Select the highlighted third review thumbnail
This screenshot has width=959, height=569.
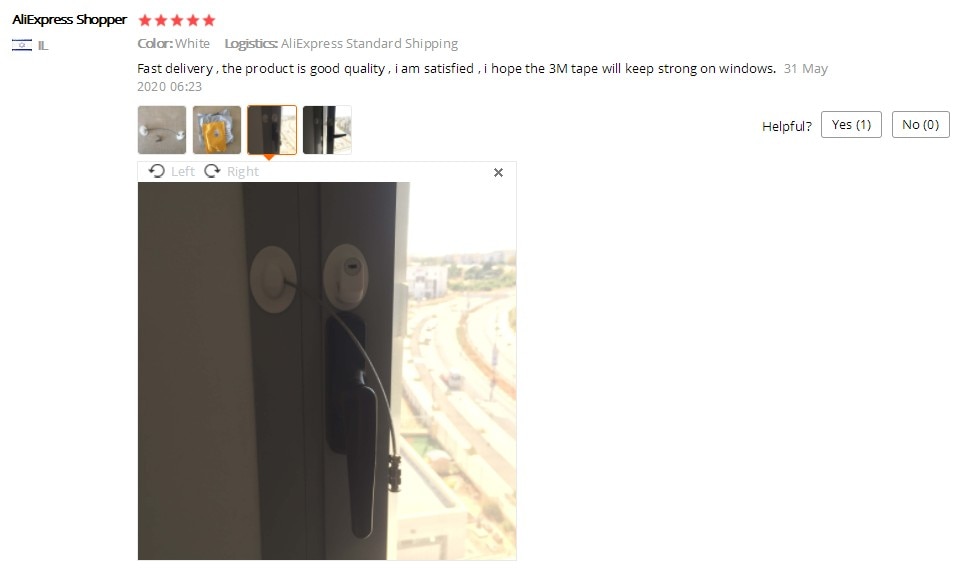pyautogui.click(x=272, y=130)
